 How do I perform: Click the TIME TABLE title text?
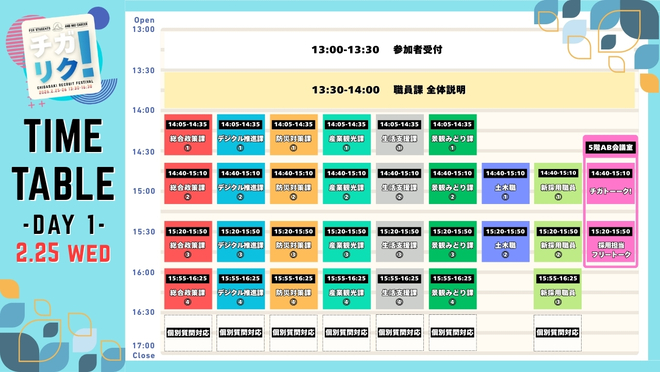(63, 159)
